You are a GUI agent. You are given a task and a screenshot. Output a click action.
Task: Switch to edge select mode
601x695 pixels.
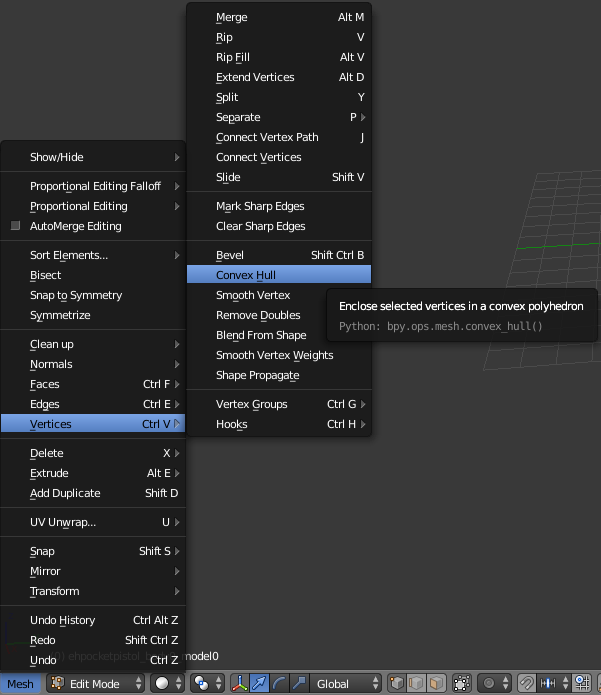416,684
